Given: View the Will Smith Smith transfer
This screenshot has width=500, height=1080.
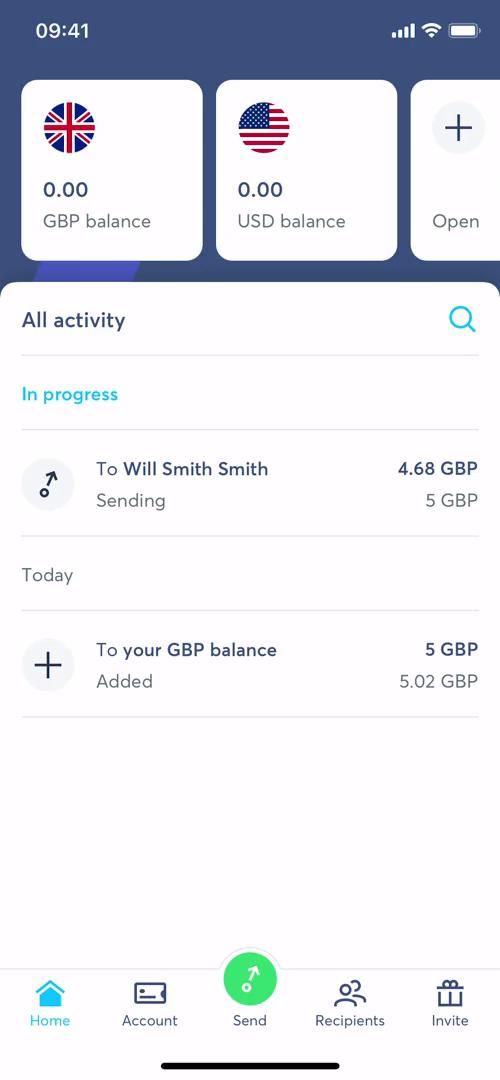Looking at the screenshot, I should tap(250, 484).
